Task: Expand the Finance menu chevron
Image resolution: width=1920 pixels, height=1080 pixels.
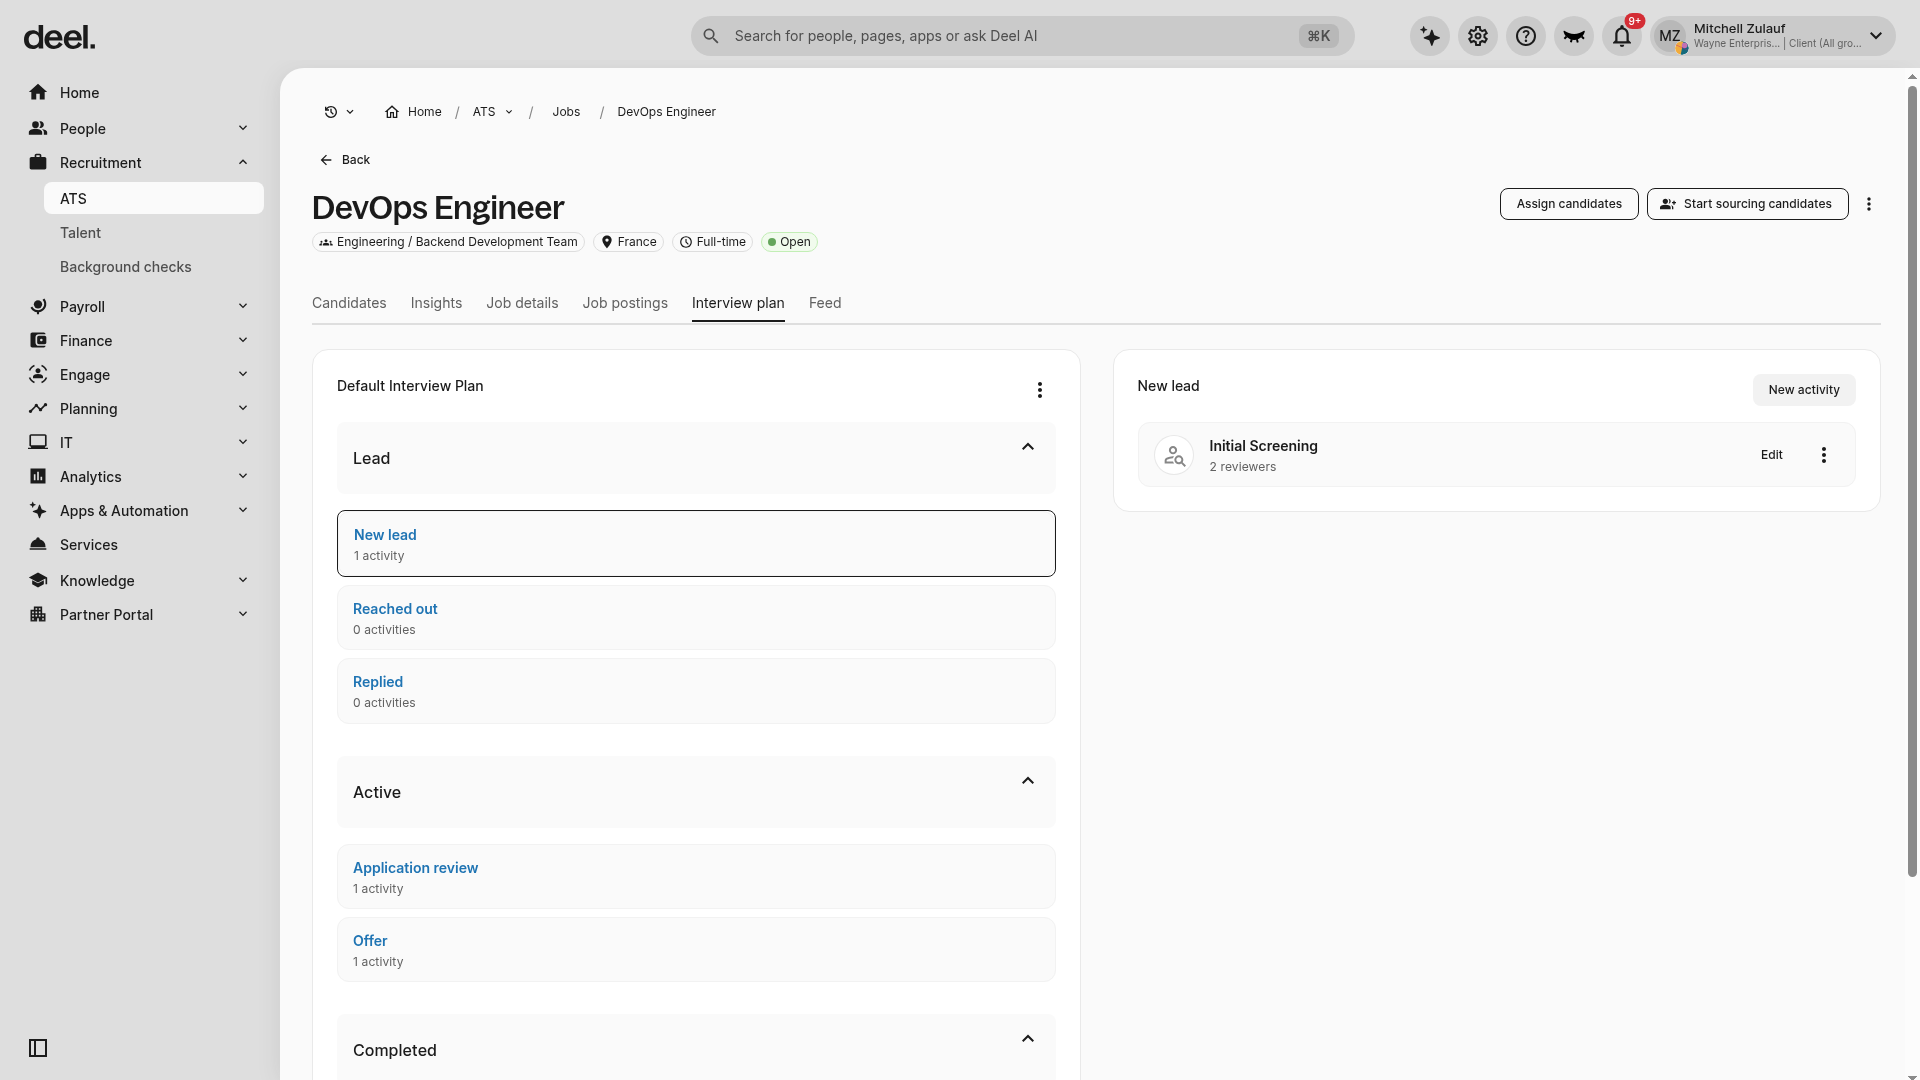Action: tap(243, 340)
